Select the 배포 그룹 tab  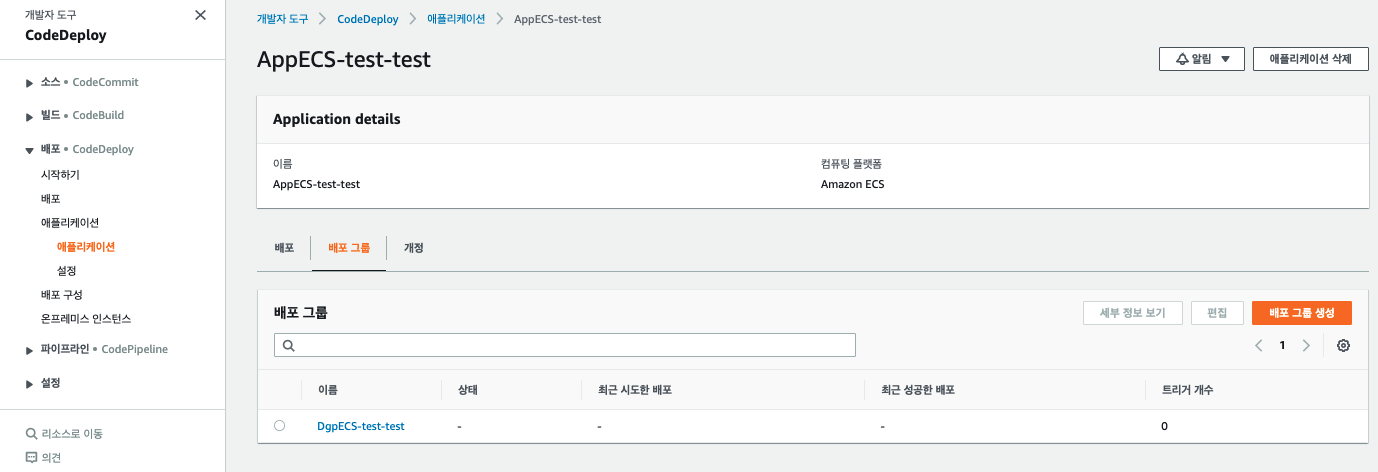(x=349, y=247)
